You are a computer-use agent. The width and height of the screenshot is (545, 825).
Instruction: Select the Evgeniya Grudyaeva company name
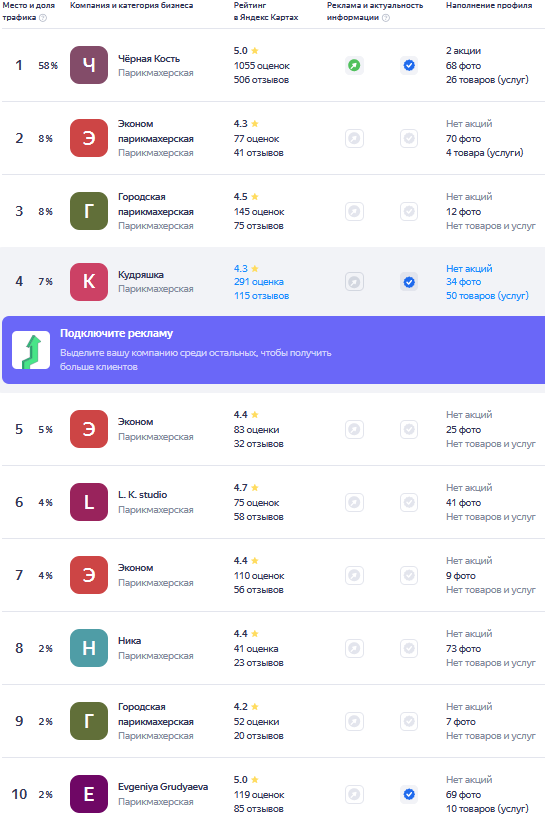point(163,787)
